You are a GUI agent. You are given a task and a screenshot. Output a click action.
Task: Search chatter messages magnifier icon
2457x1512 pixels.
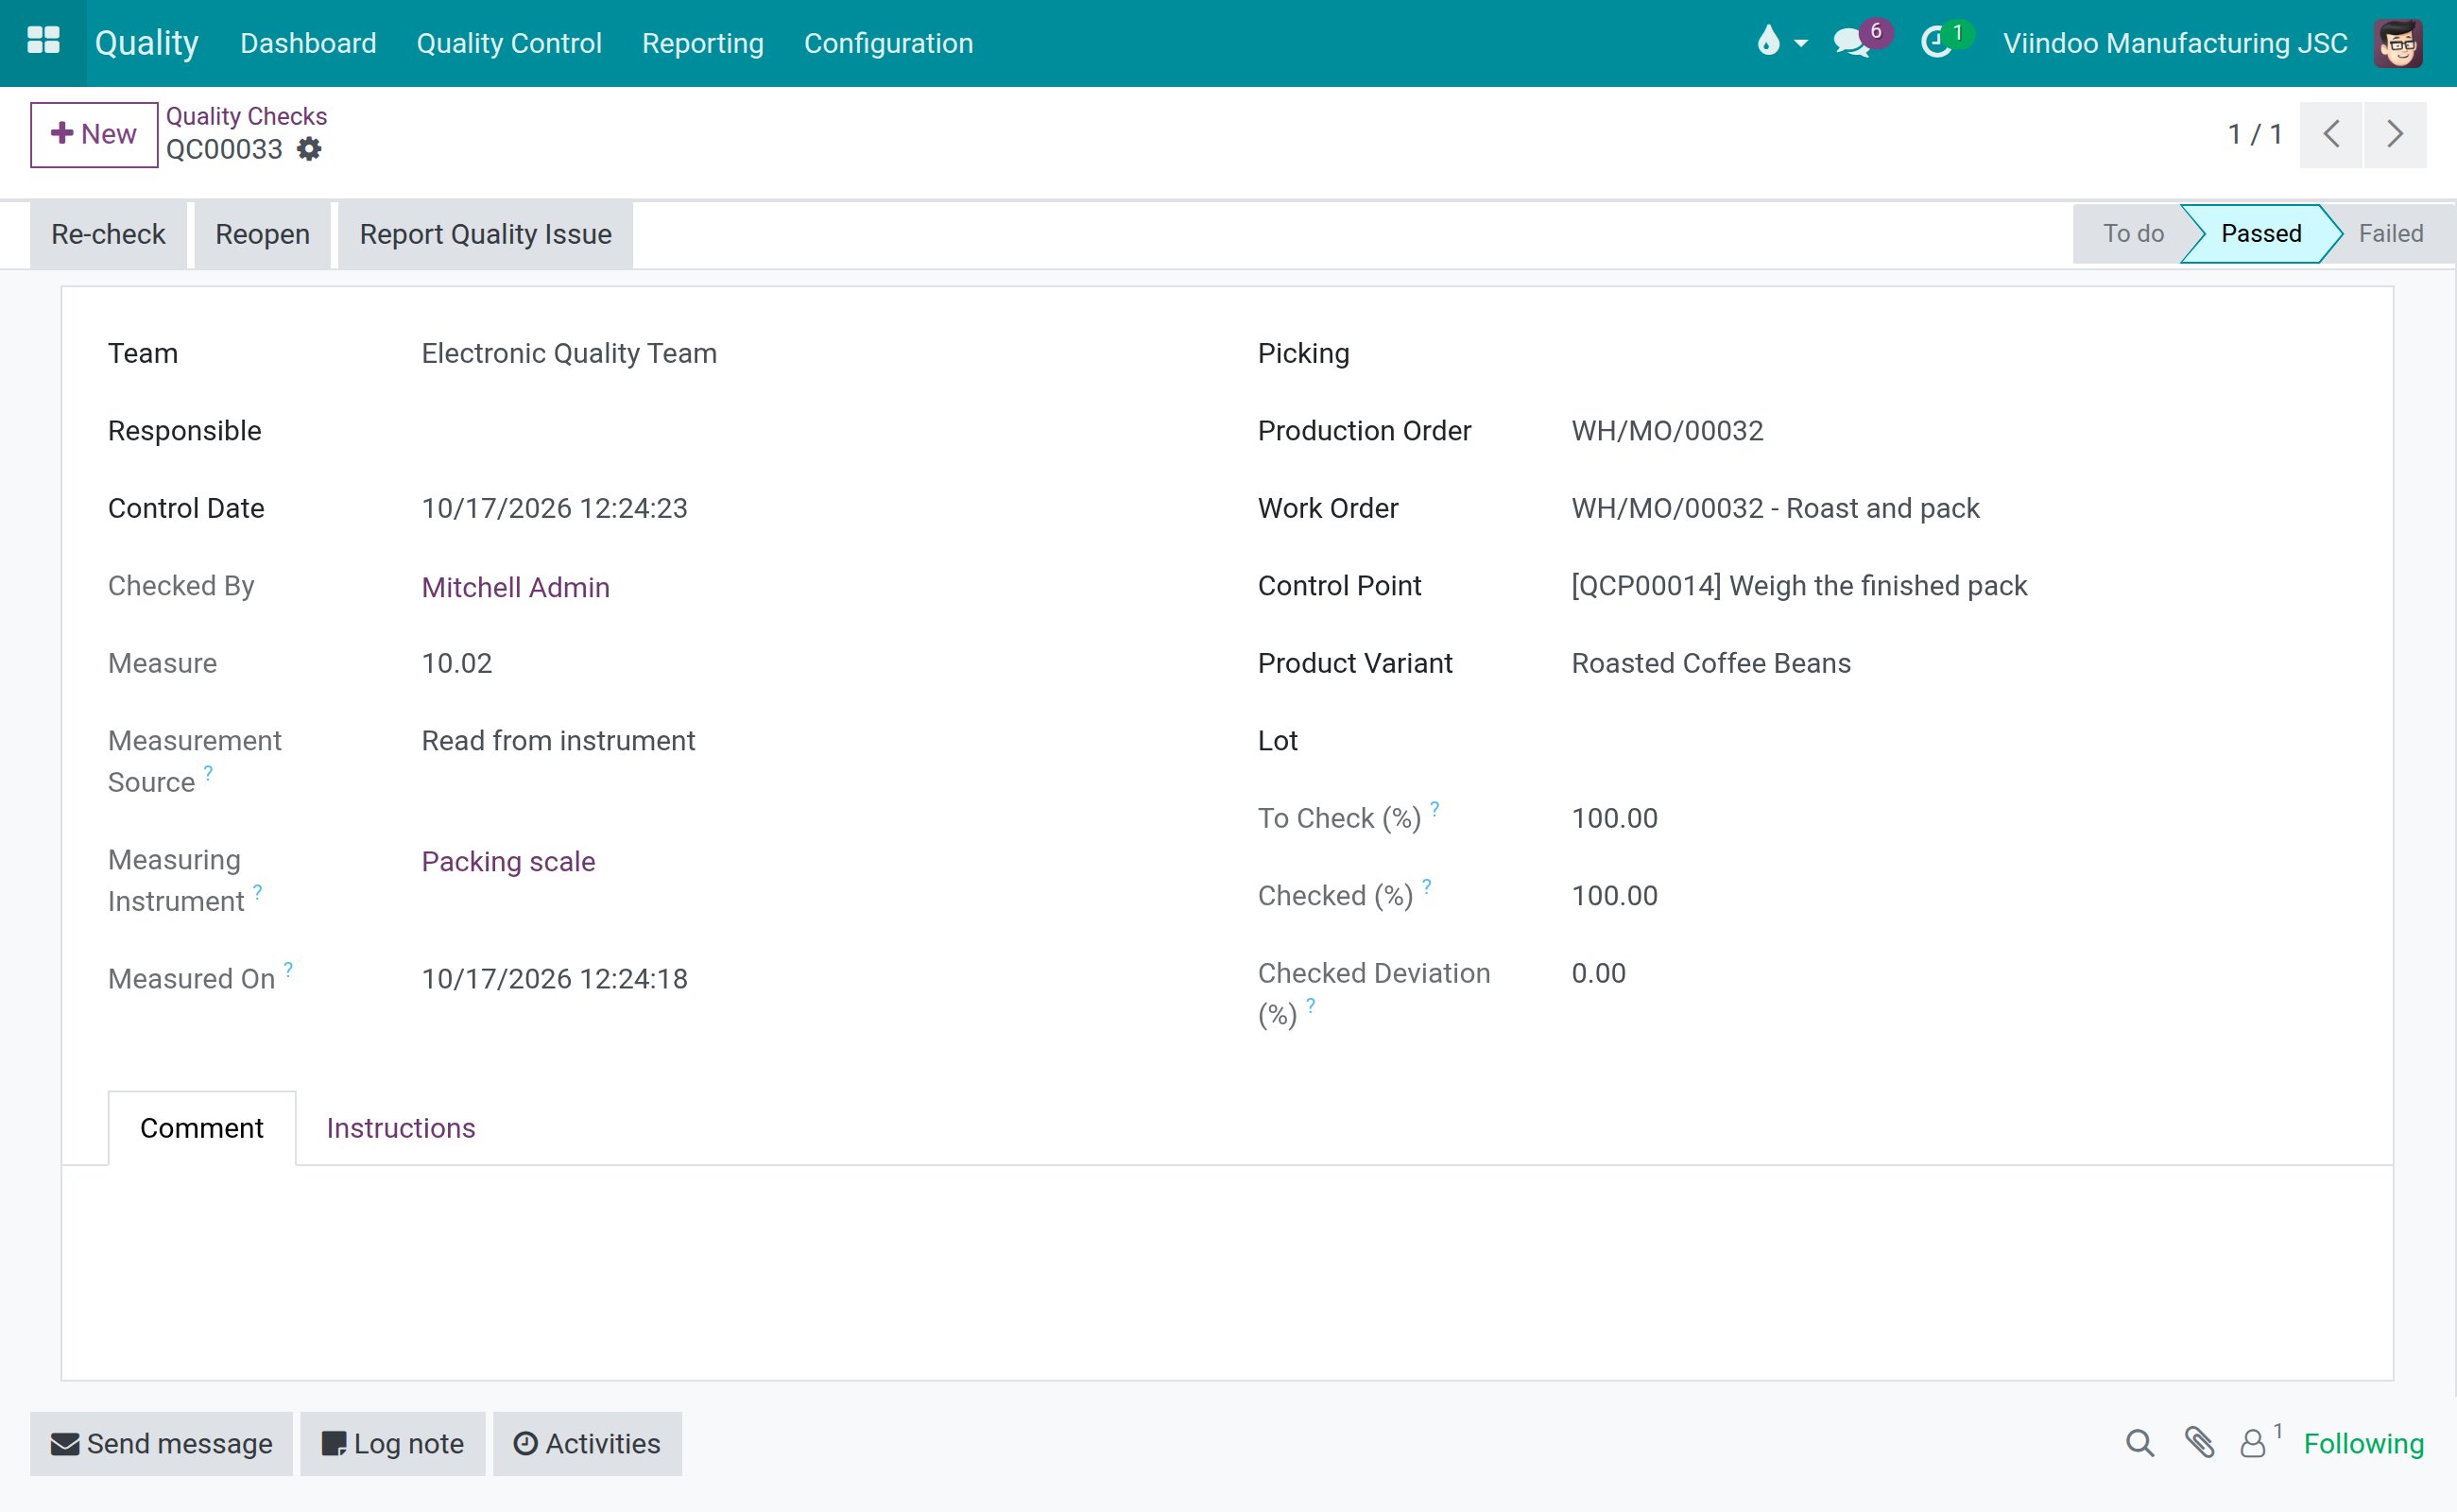coord(2139,1443)
